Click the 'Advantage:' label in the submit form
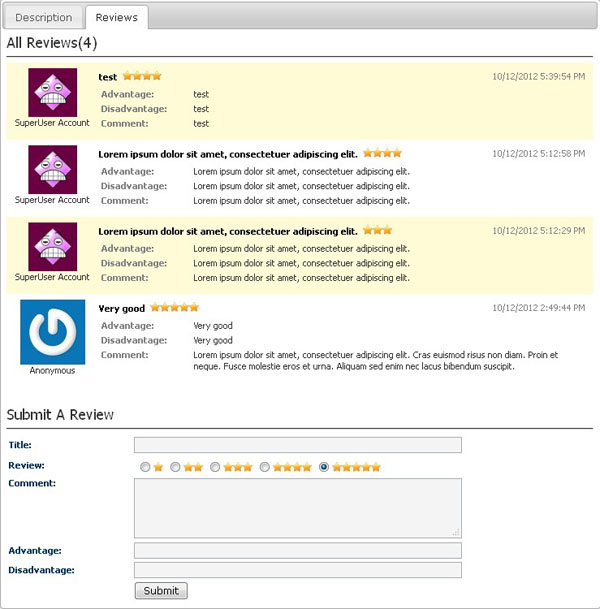 click(35, 551)
